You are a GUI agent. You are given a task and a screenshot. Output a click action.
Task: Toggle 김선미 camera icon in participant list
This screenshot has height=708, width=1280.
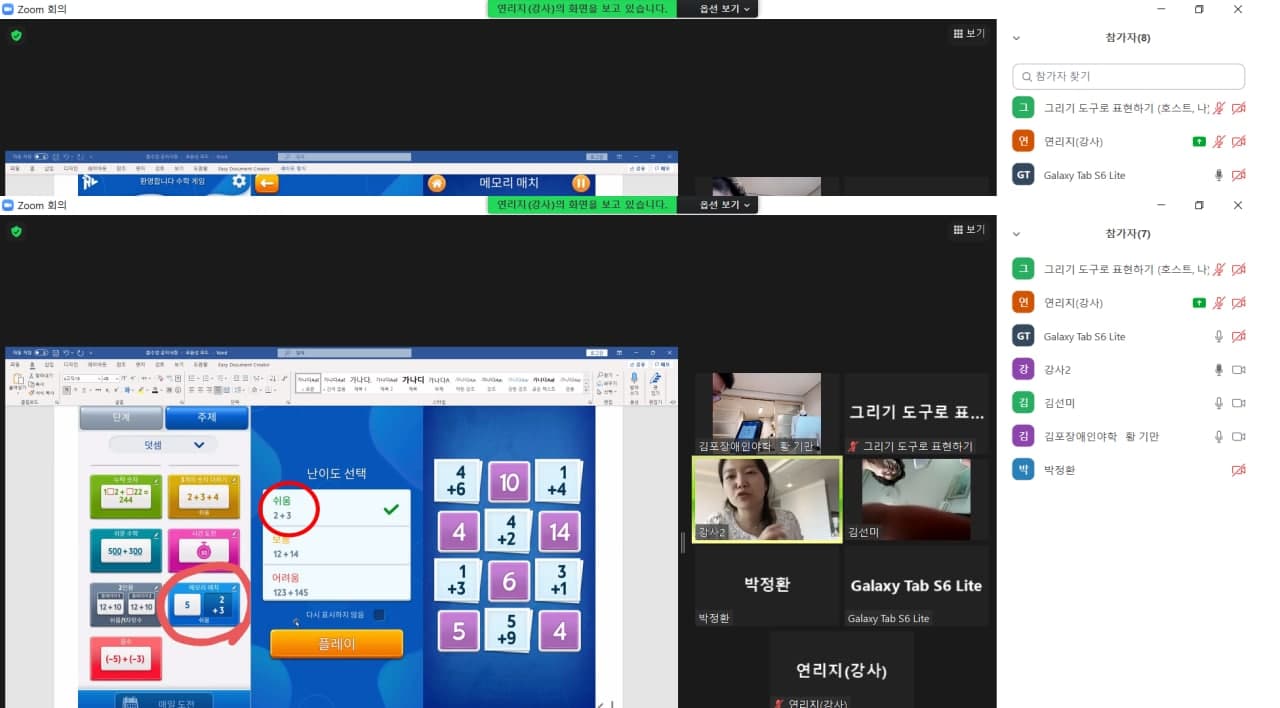point(1238,403)
